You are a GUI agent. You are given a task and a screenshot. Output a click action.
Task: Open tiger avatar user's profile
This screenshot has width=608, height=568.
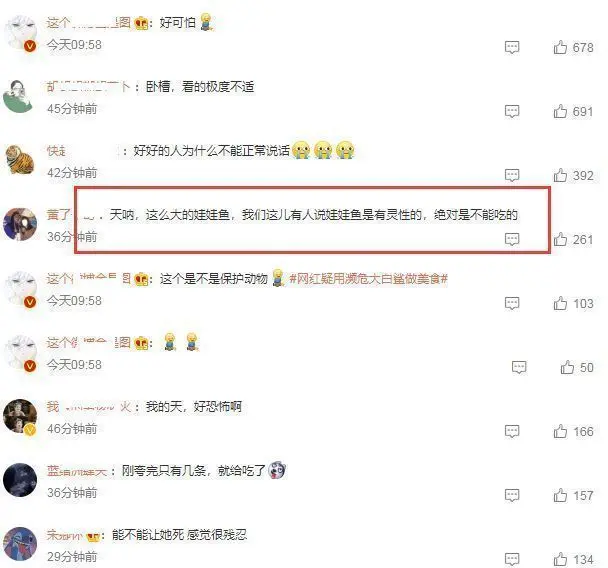20,159
